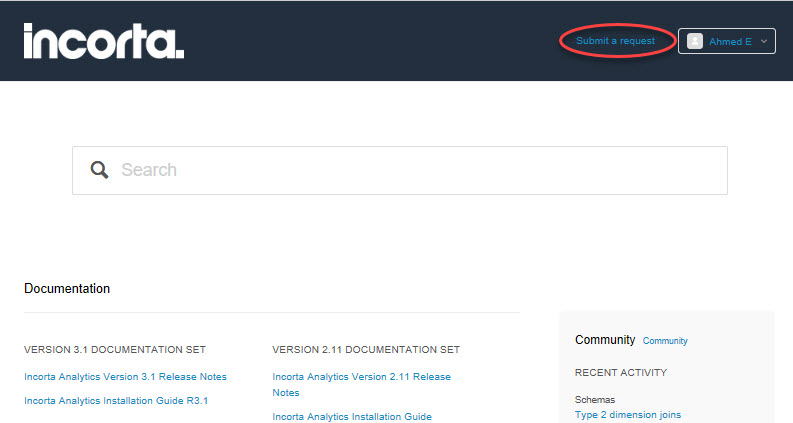Click the VERSION 3.1 DOCUMENTATION SET heading

click(115, 350)
